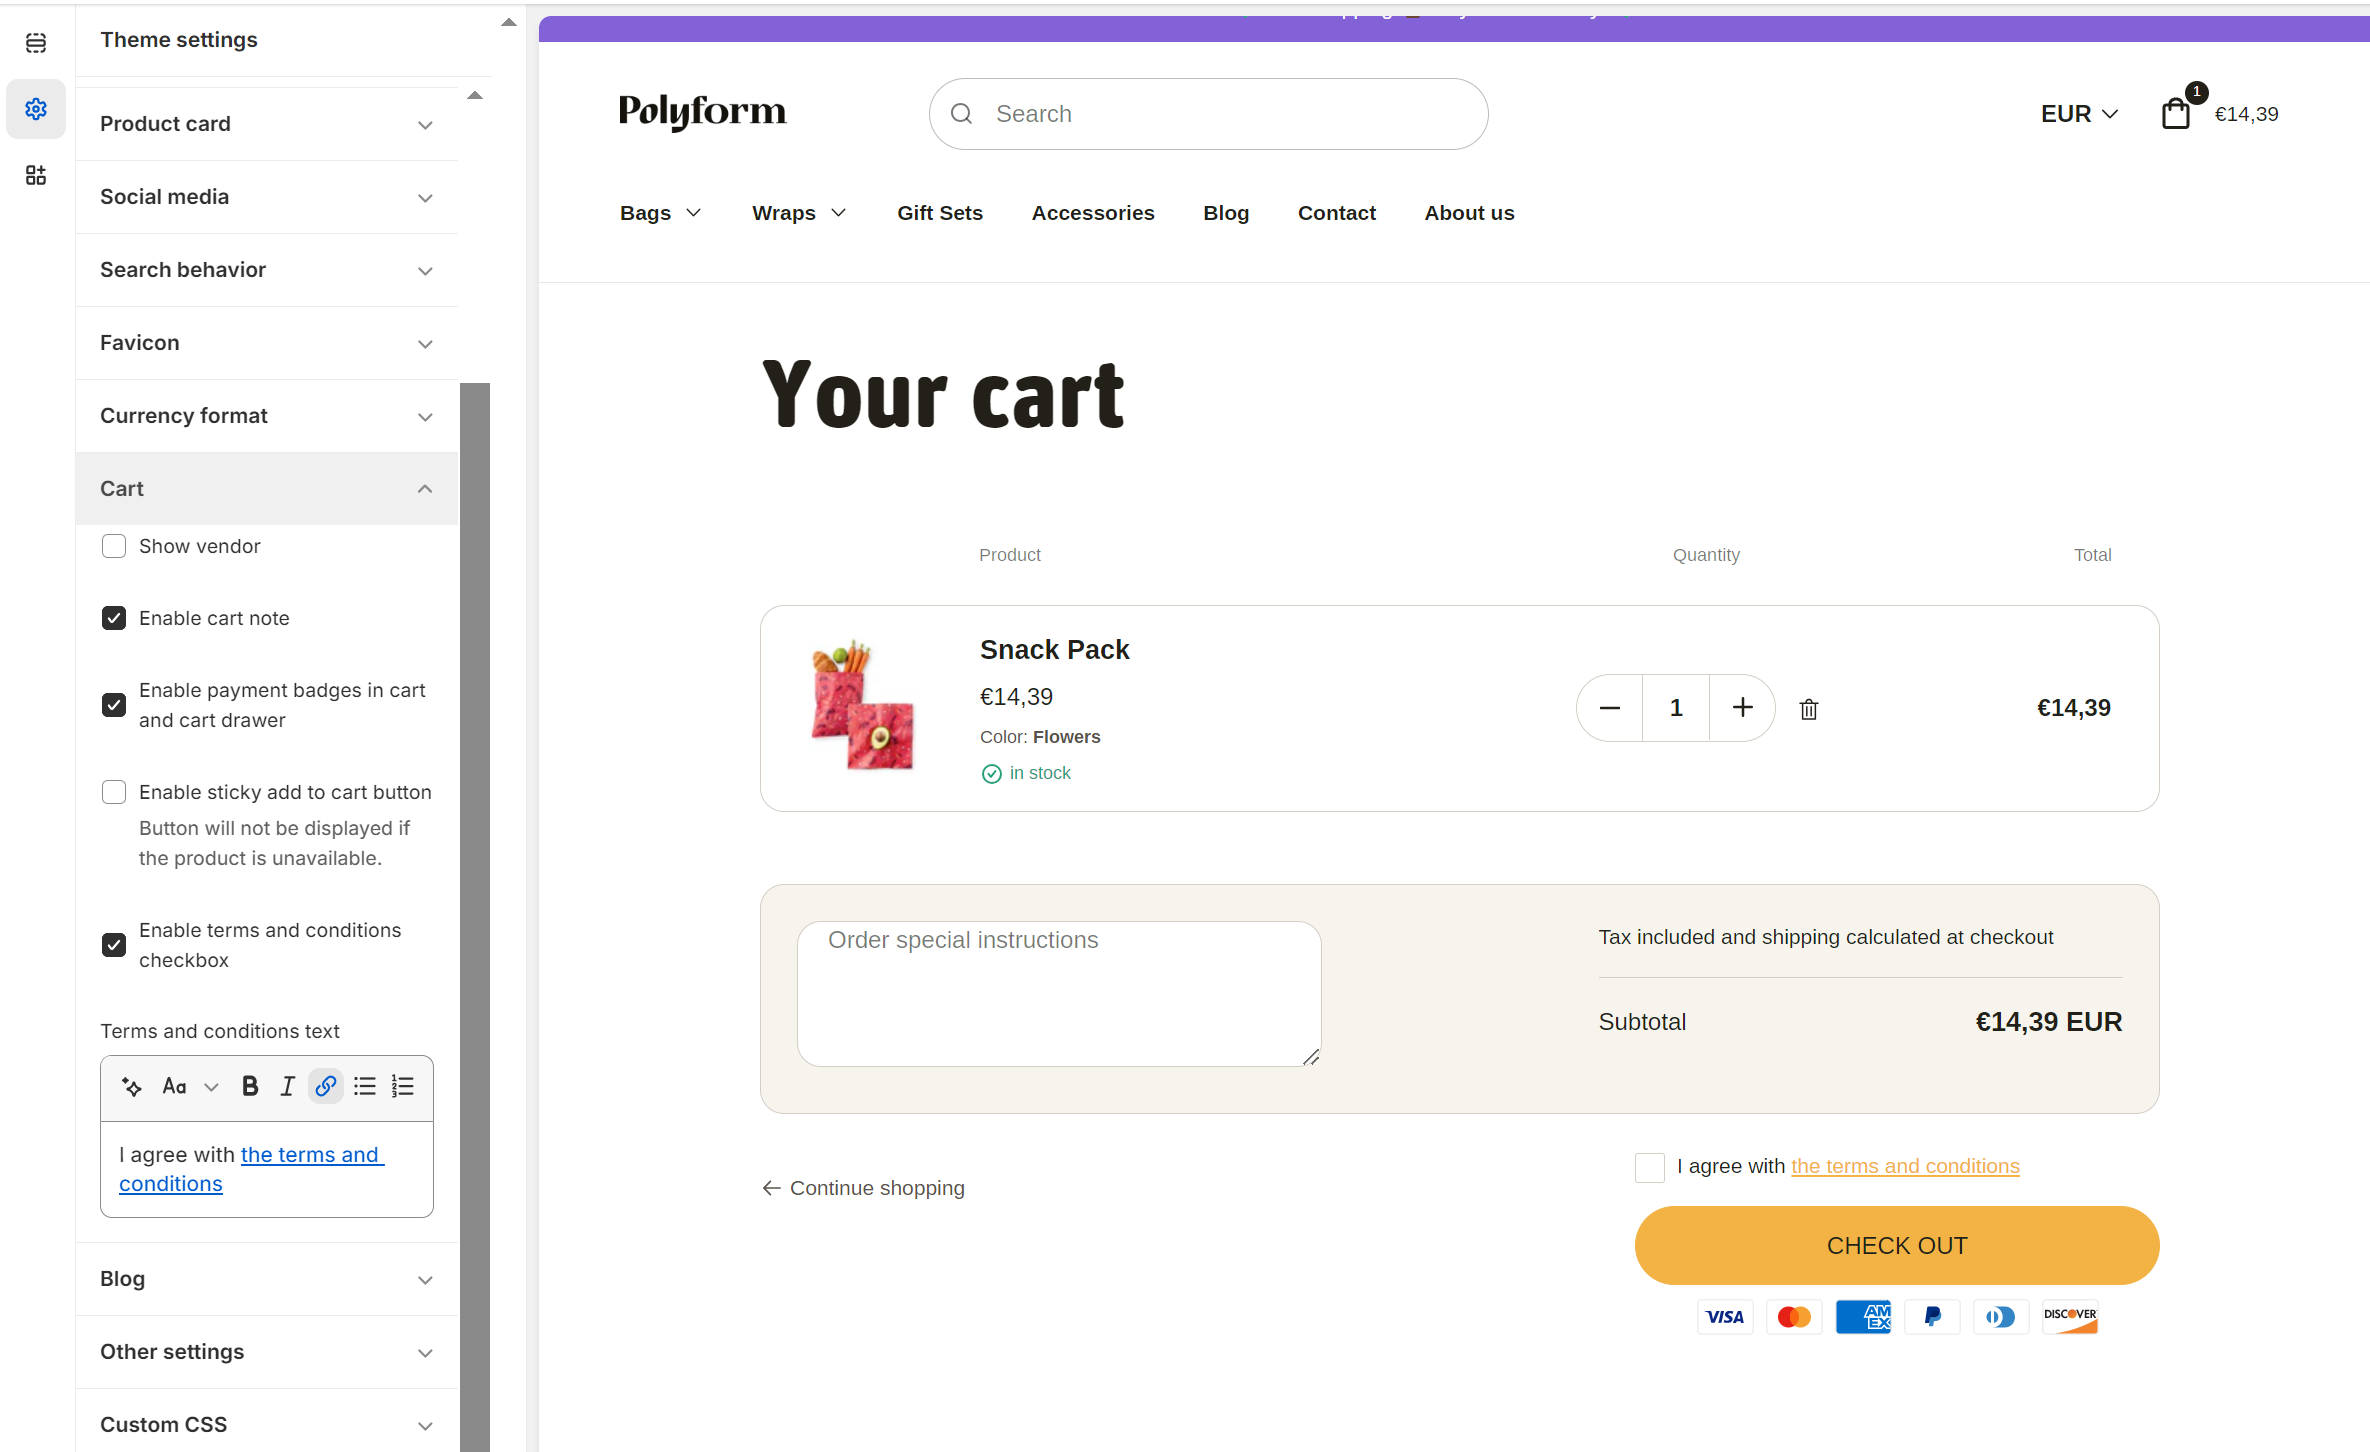Create a numbered list in terms text

402,1086
